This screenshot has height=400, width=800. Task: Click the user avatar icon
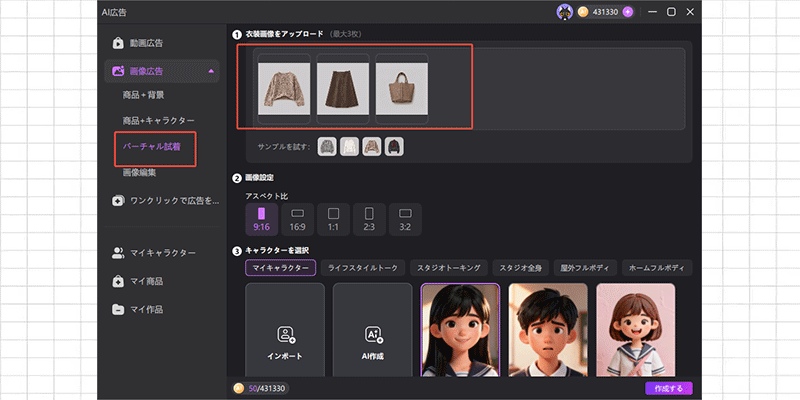point(565,12)
